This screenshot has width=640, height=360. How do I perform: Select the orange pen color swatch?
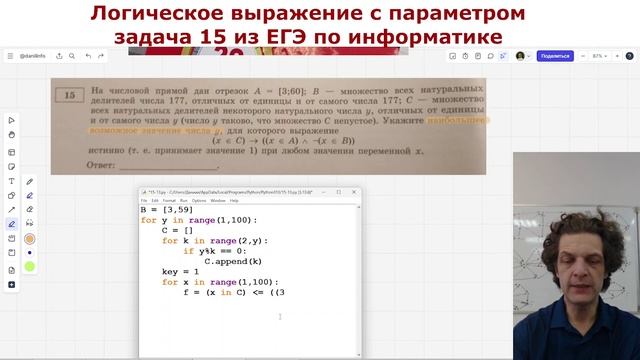click(29, 239)
